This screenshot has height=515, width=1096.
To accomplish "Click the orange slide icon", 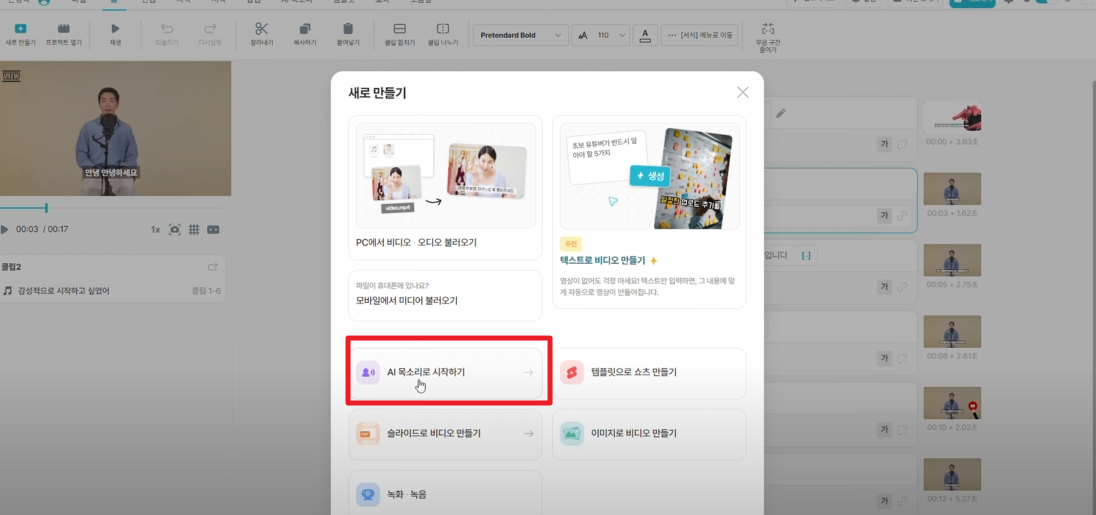I will (x=368, y=434).
